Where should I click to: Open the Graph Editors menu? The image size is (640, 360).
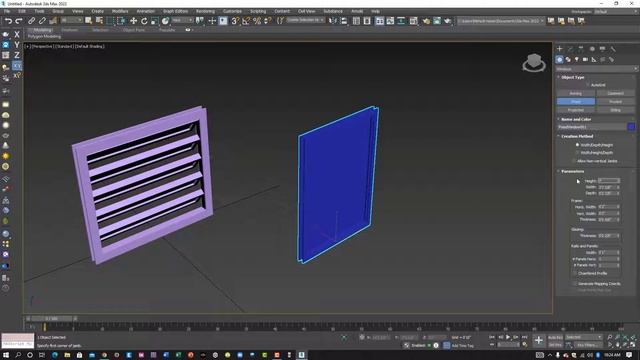tap(176, 11)
